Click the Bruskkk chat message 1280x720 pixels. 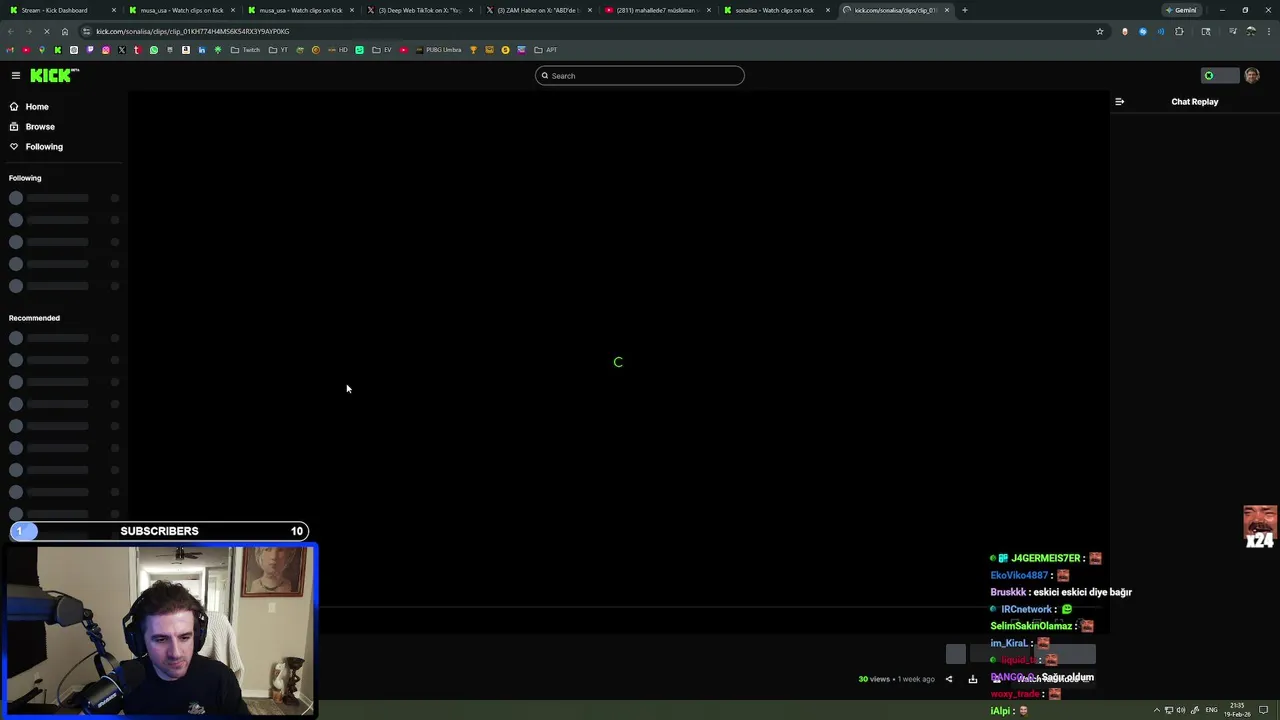[1061, 592]
